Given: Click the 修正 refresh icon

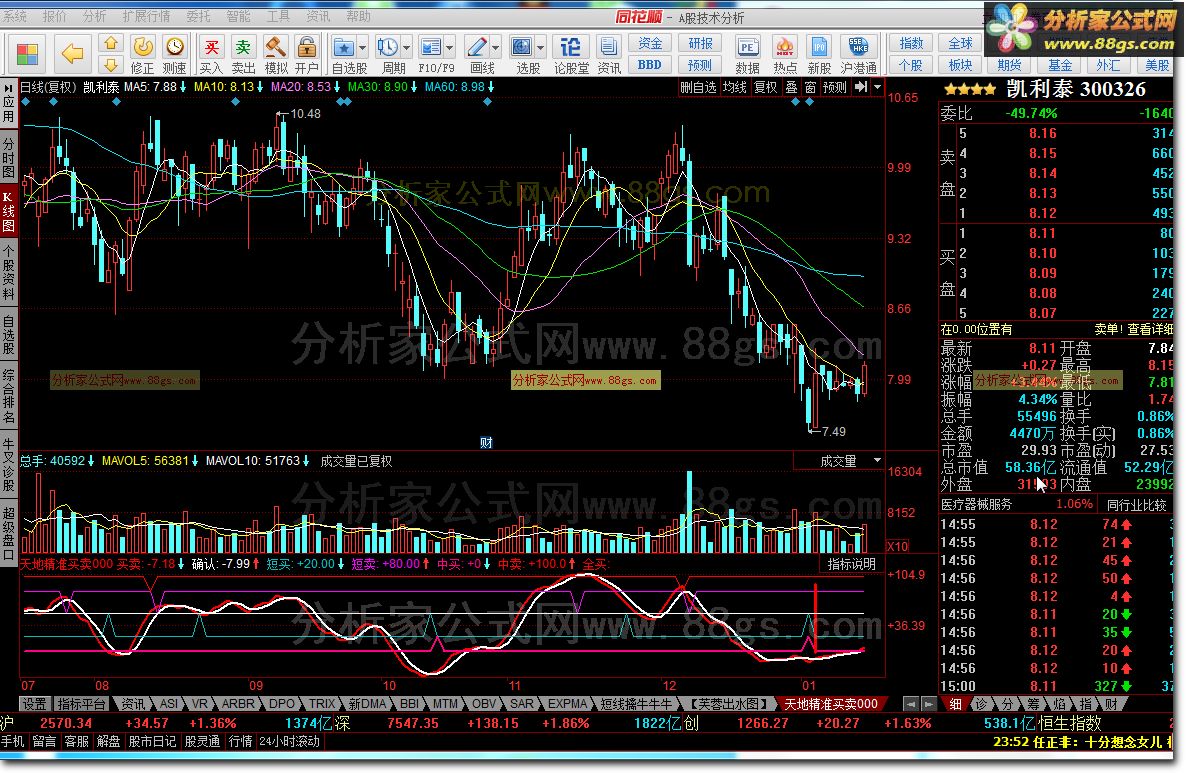Looking at the screenshot, I should (x=142, y=48).
